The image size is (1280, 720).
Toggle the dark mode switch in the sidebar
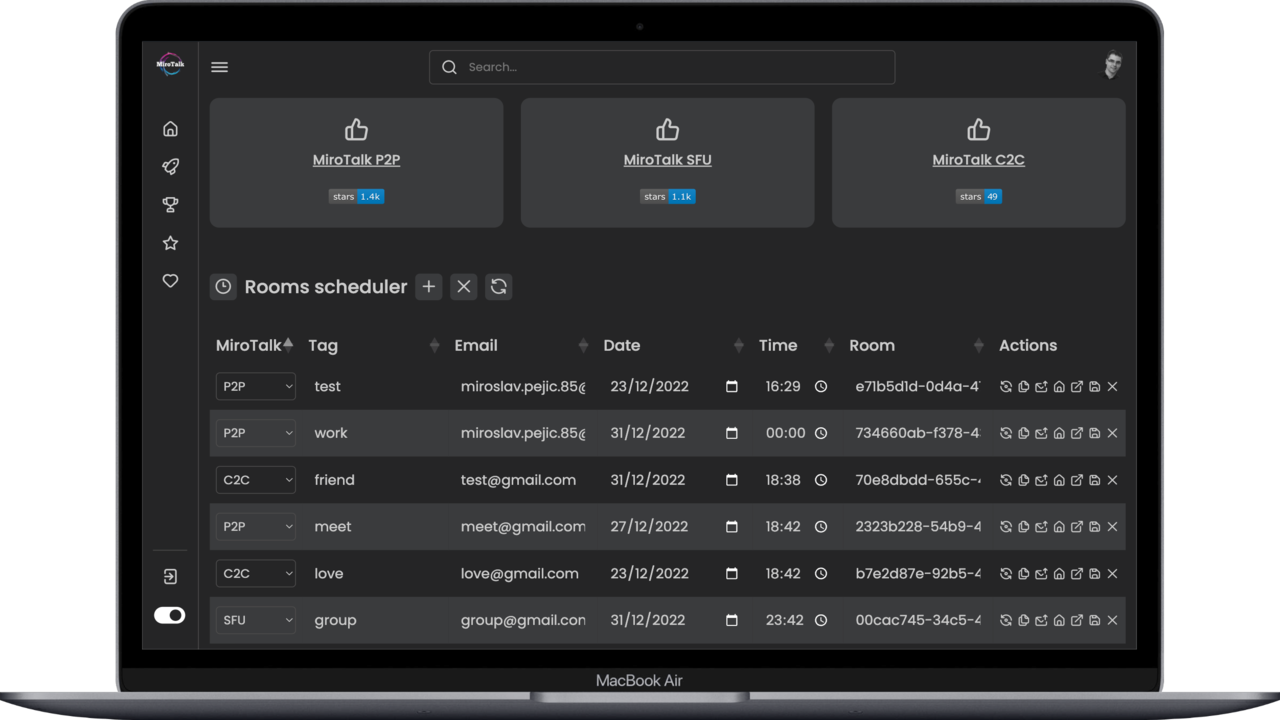170,615
